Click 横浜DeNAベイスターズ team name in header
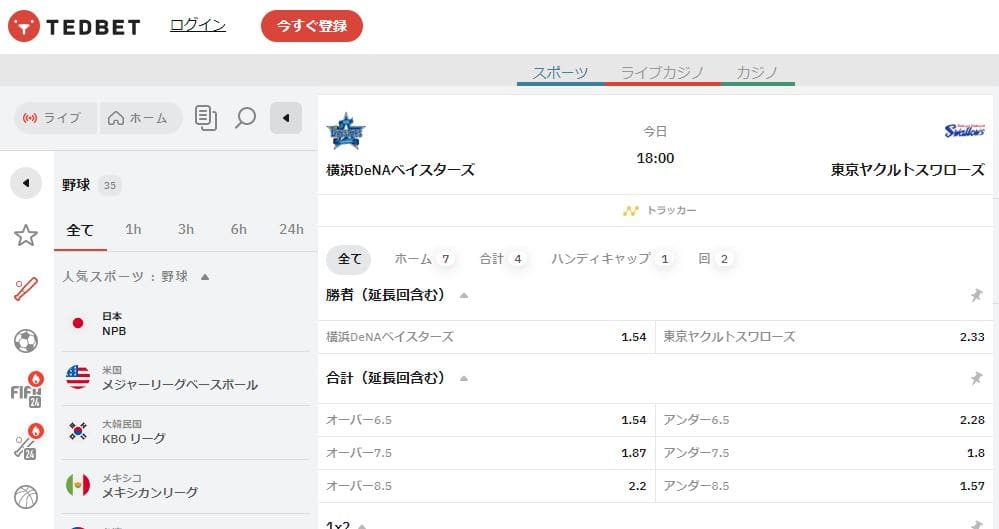 (x=400, y=170)
